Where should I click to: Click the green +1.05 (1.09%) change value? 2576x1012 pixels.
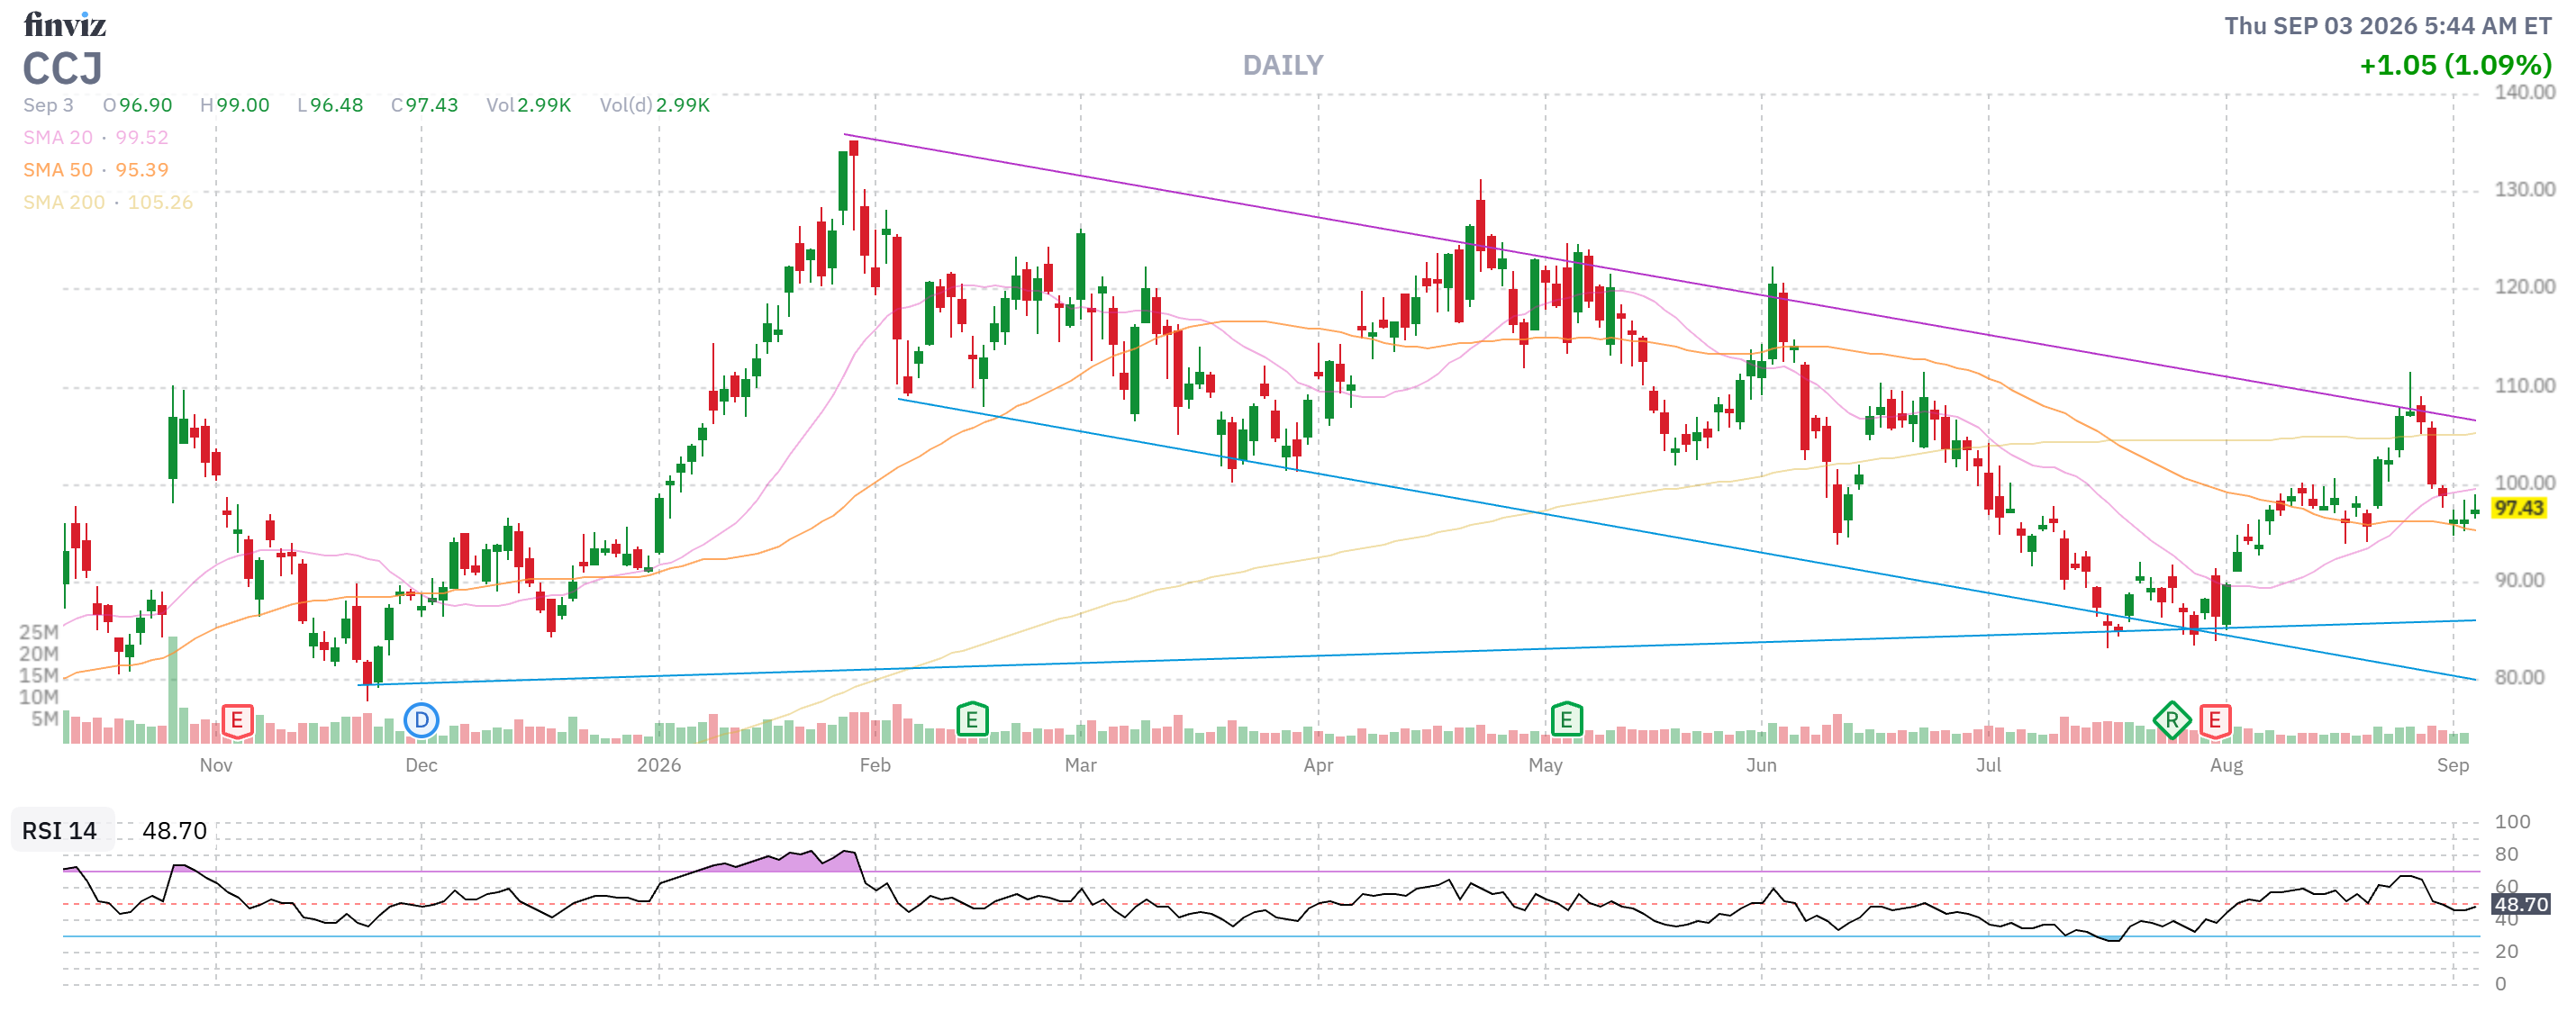click(x=2455, y=66)
